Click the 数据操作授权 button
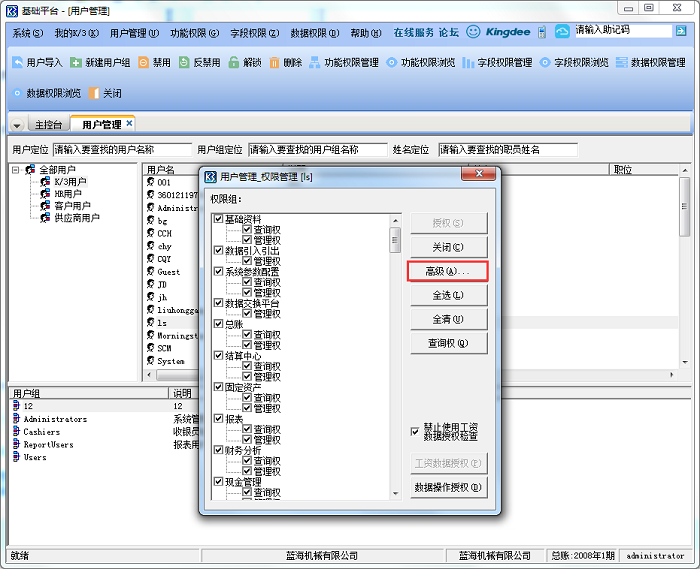The height and width of the screenshot is (569, 700). pos(448,488)
